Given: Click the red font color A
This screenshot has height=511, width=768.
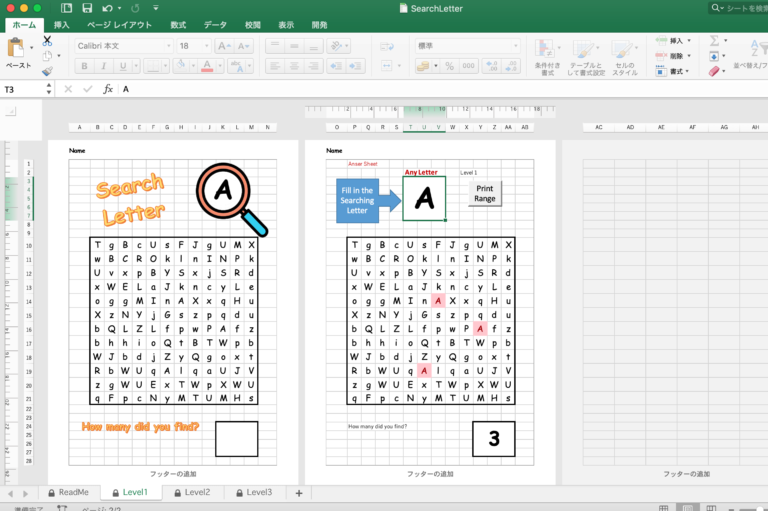Looking at the screenshot, I should coord(207,66).
